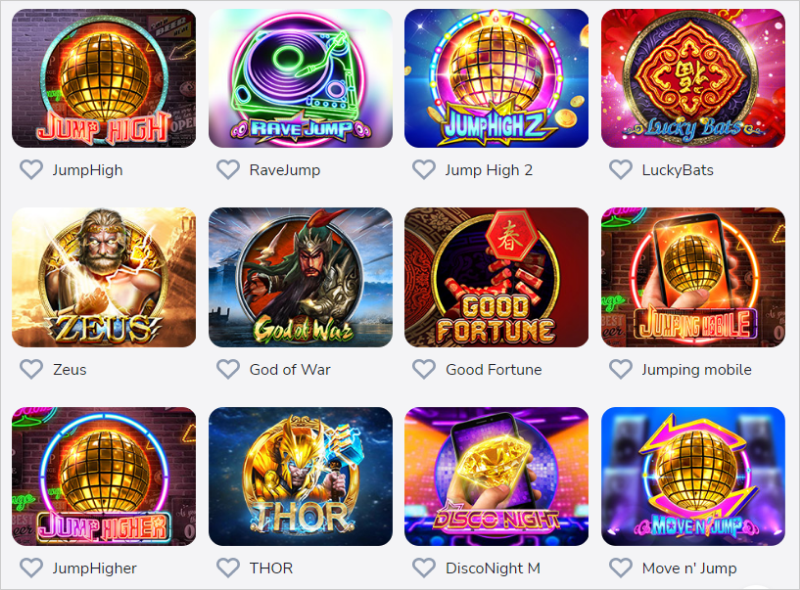Add Jump High 2 to favorites
The height and width of the screenshot is (590, 800).
[424, 170]
